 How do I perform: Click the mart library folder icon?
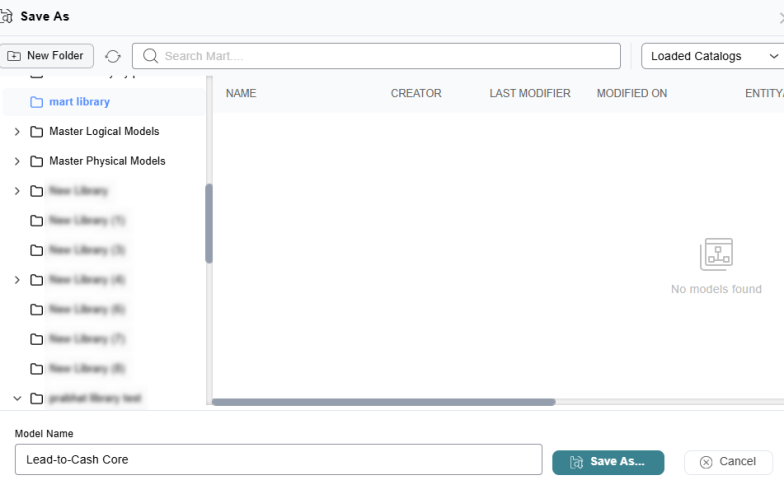tap(36, 102)
